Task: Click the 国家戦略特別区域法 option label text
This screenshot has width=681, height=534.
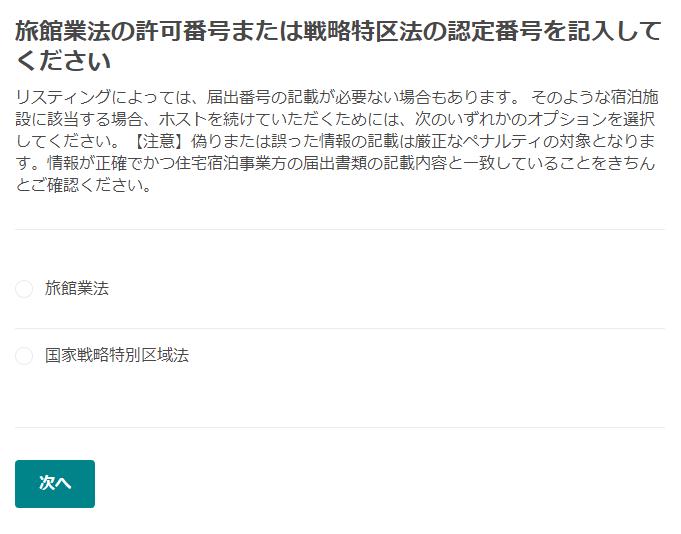Action: click(x=117, y=356)
